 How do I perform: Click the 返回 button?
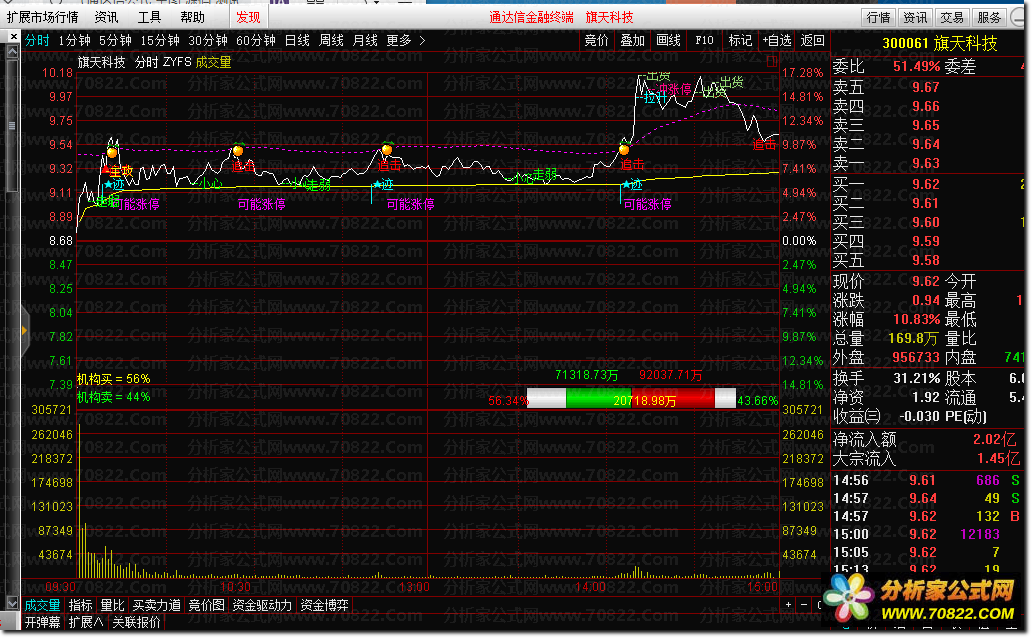point(812,41)
